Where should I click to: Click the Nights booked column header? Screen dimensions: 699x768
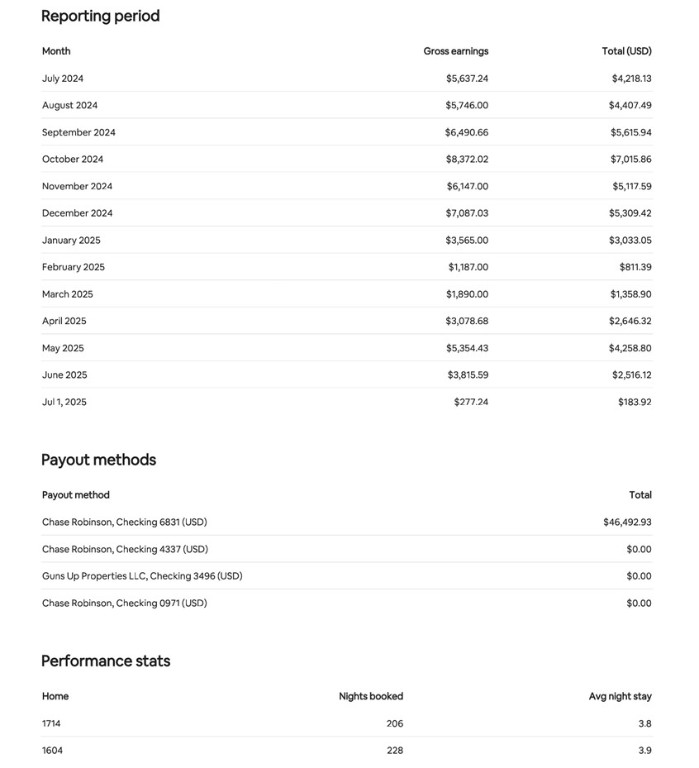click(371, 696)
